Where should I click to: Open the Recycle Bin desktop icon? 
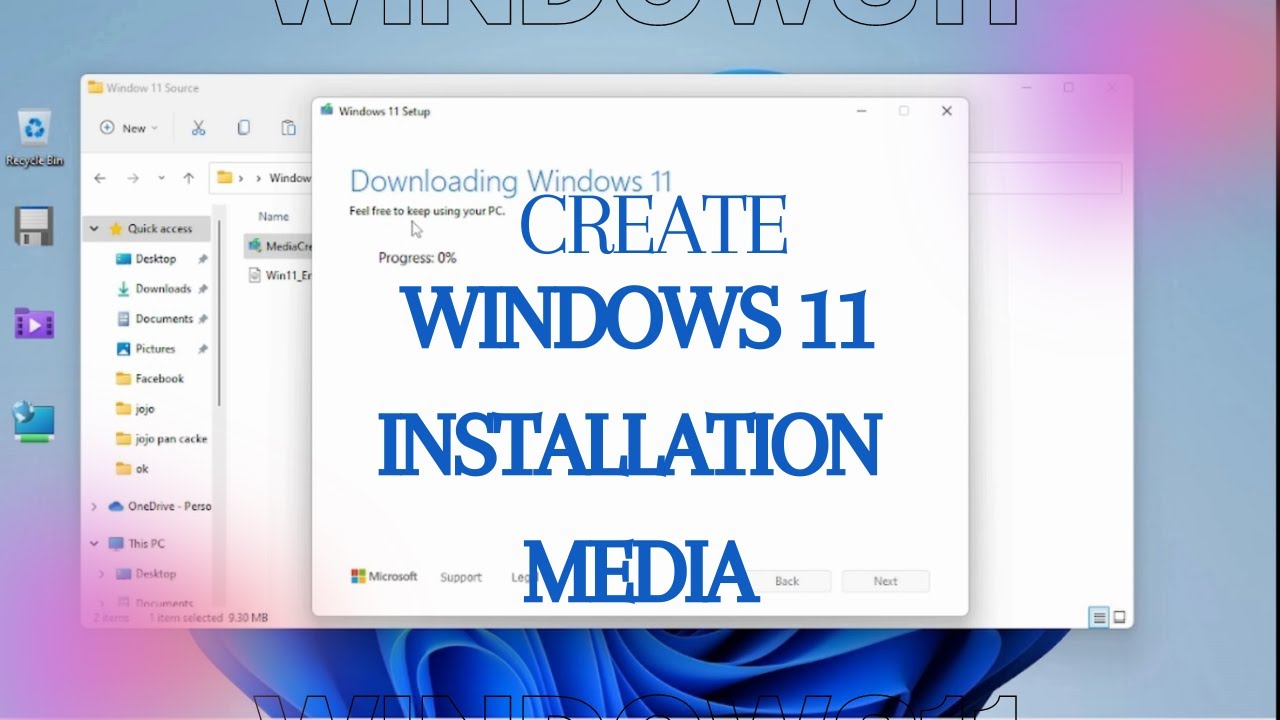pyautogui.click(x=35, y=138)
